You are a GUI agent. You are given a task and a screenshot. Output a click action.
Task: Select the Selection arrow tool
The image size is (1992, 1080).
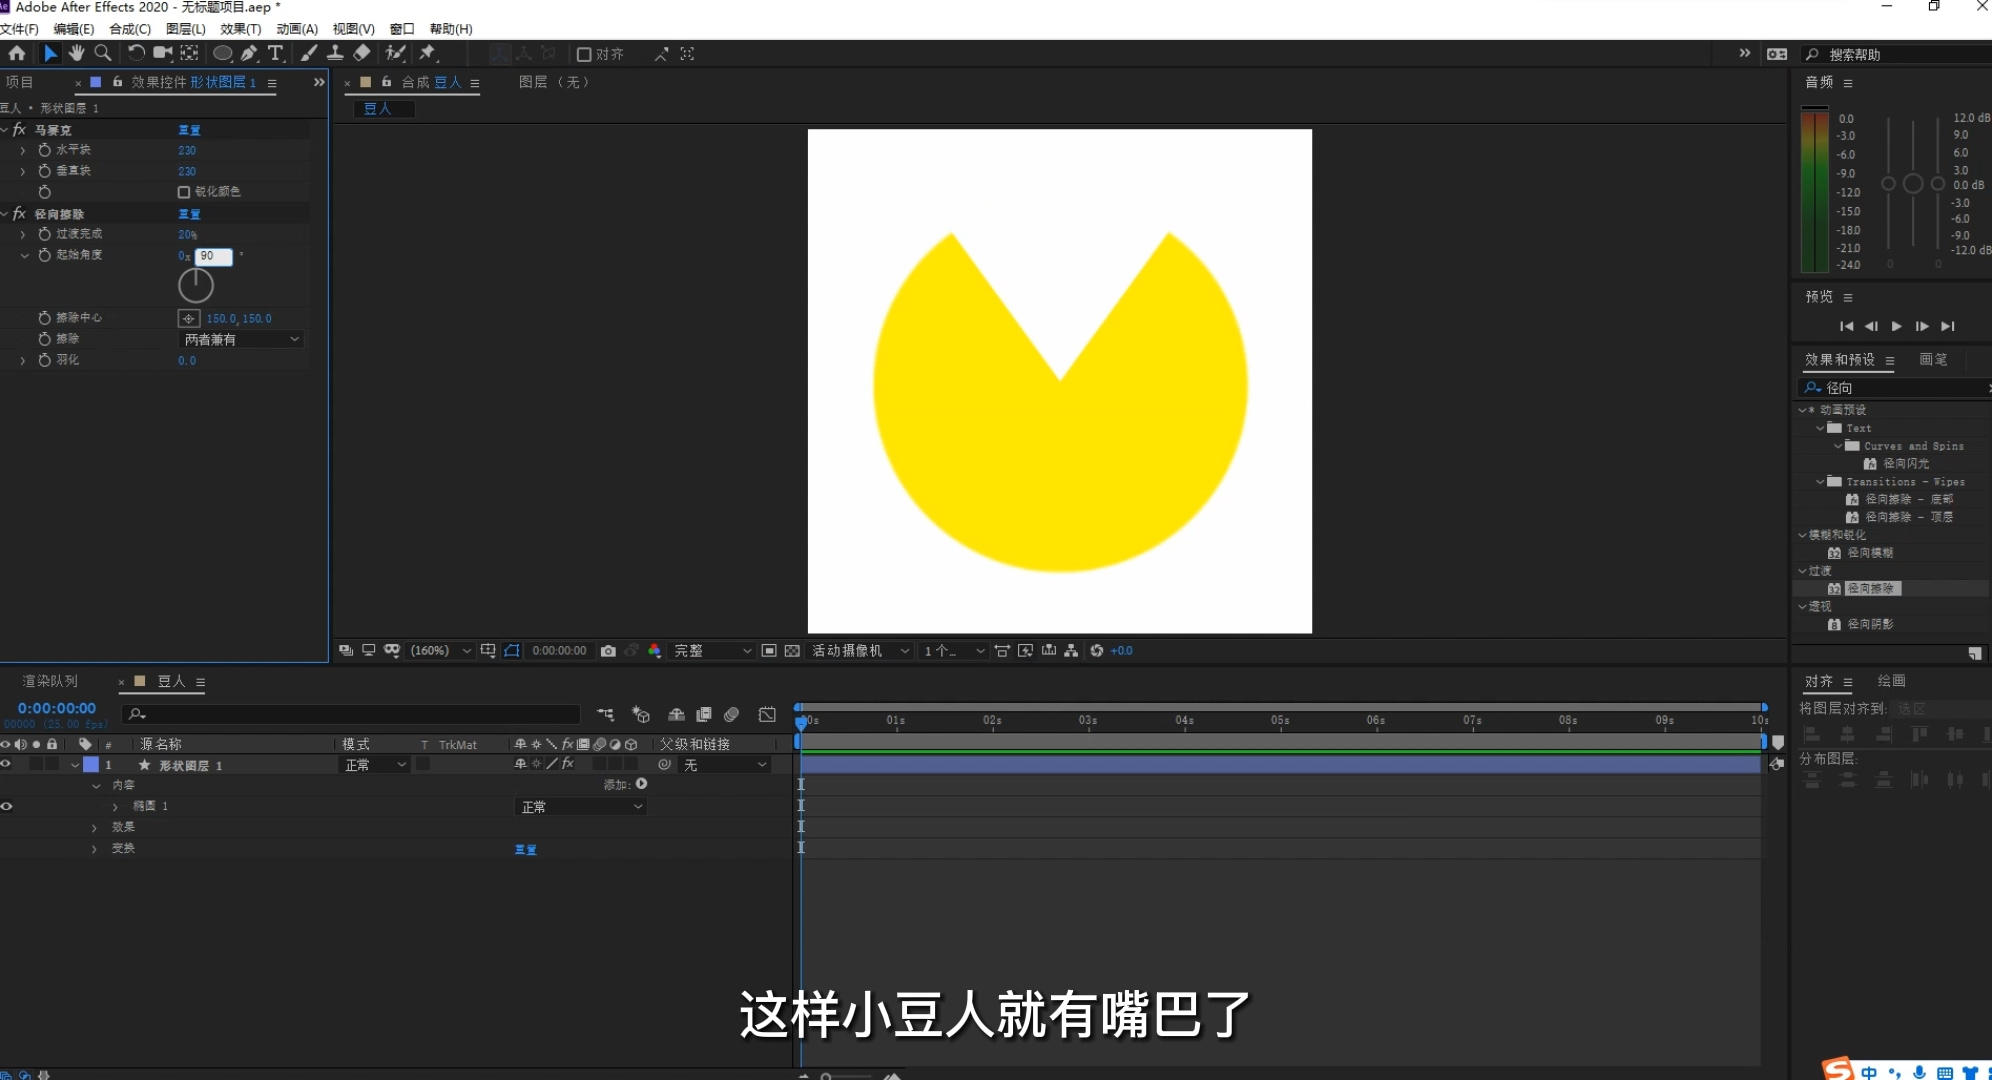click(50, 53)
